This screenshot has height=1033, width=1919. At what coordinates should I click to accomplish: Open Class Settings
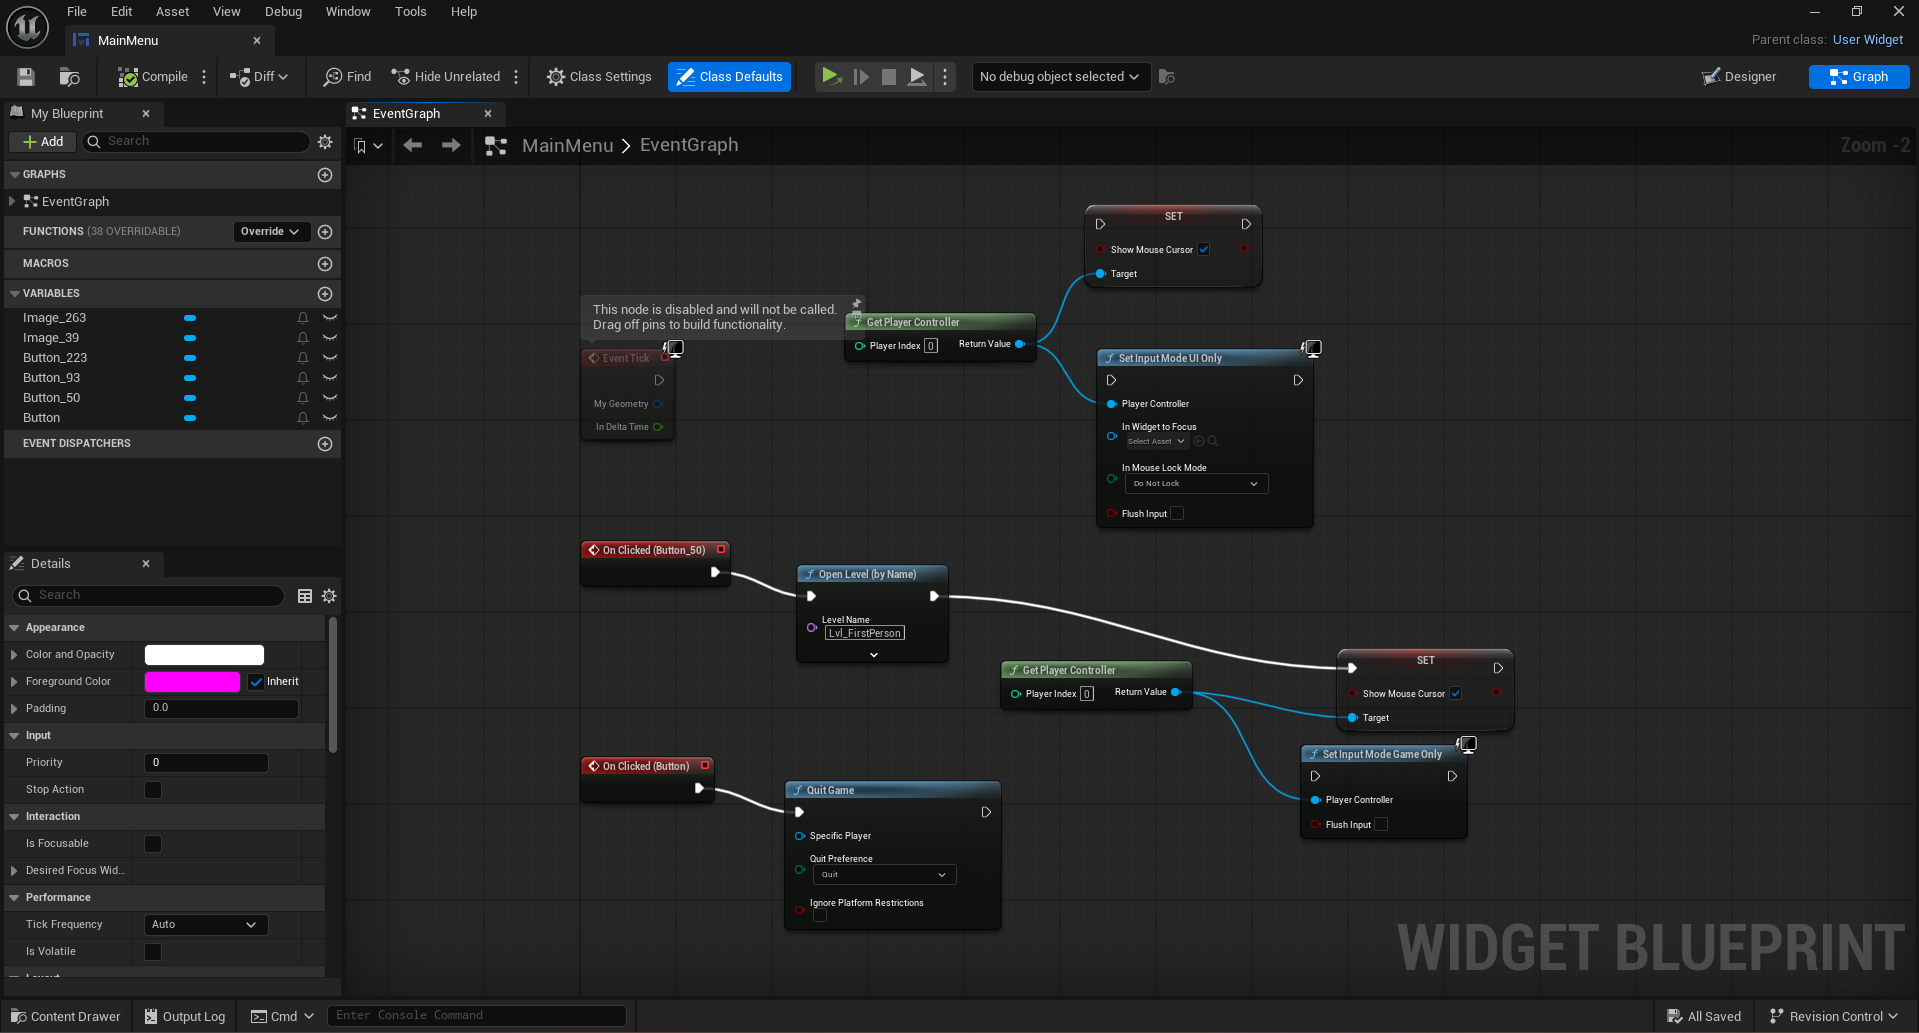tap(598, 76)
